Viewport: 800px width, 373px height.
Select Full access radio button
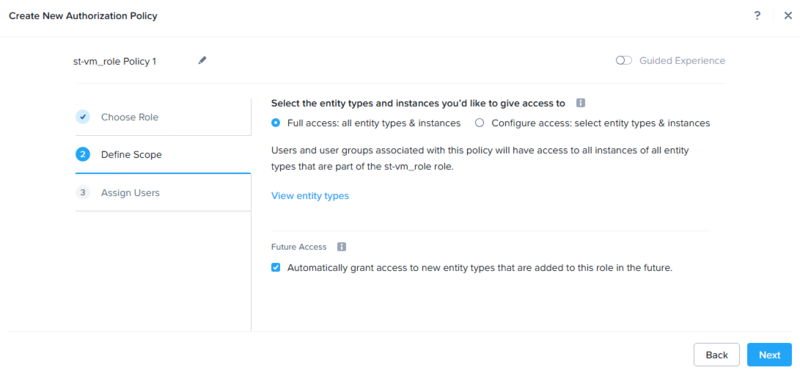point(276,123)
